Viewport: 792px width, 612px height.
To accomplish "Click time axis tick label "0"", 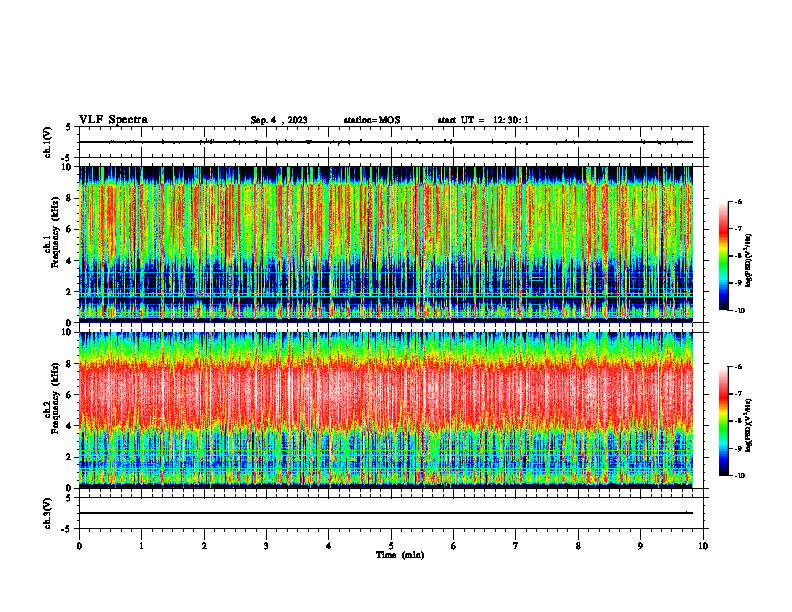I will coord(79,546).
